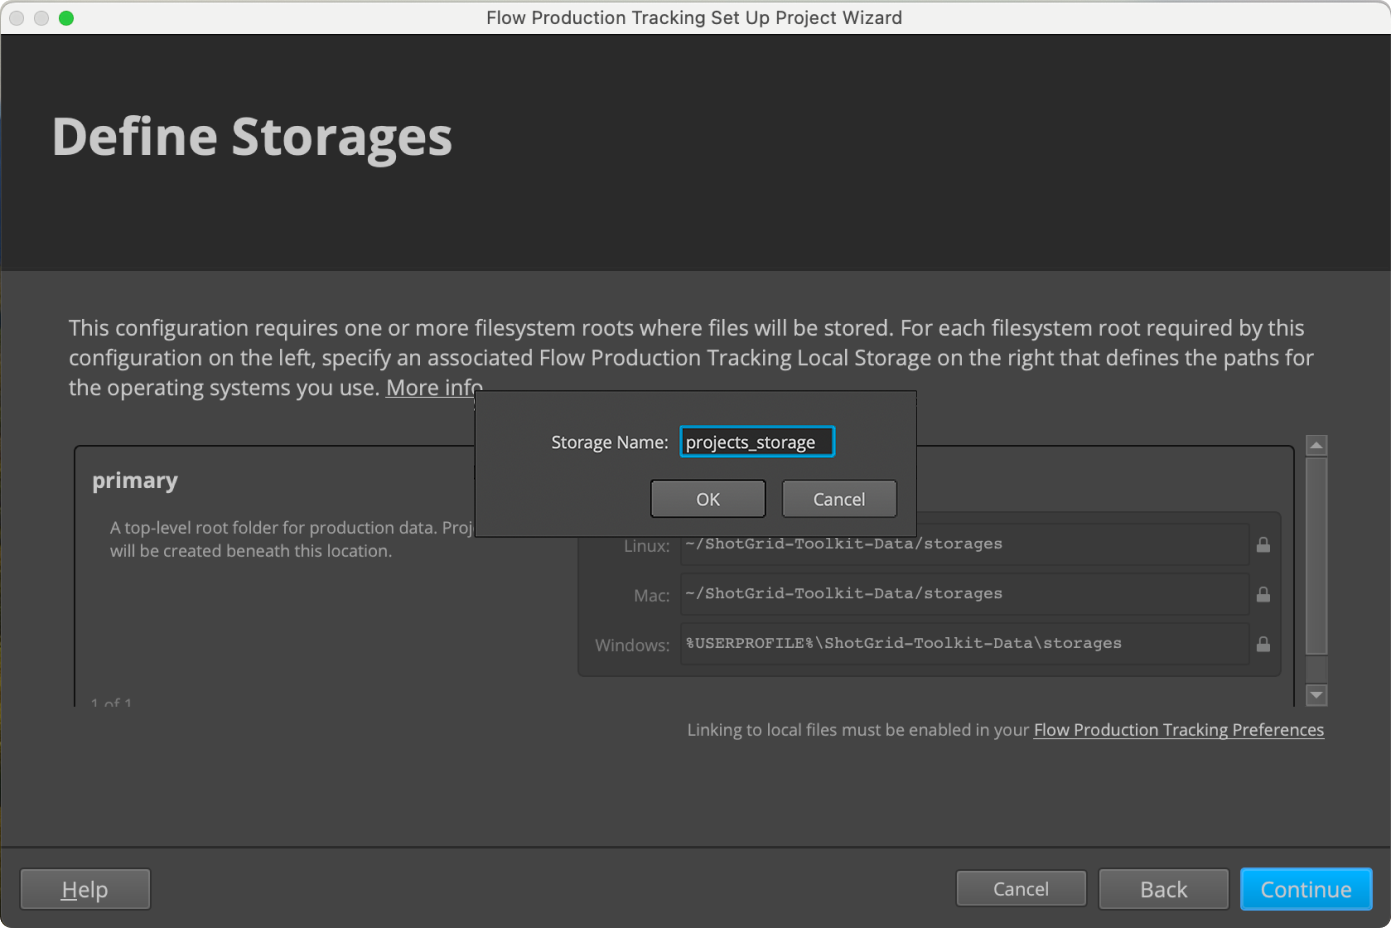The image size is (1391, 928).
Task: Dismiss the Storage Name dialog with Cancel
Action: click(x=839, y=499)
